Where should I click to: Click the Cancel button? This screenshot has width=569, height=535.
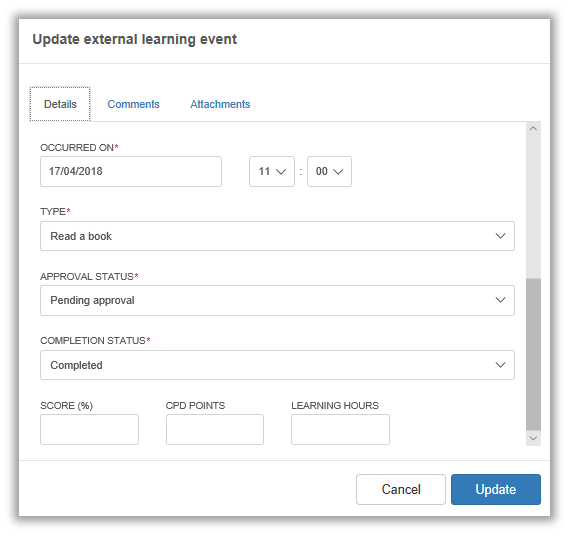[401, 489]
